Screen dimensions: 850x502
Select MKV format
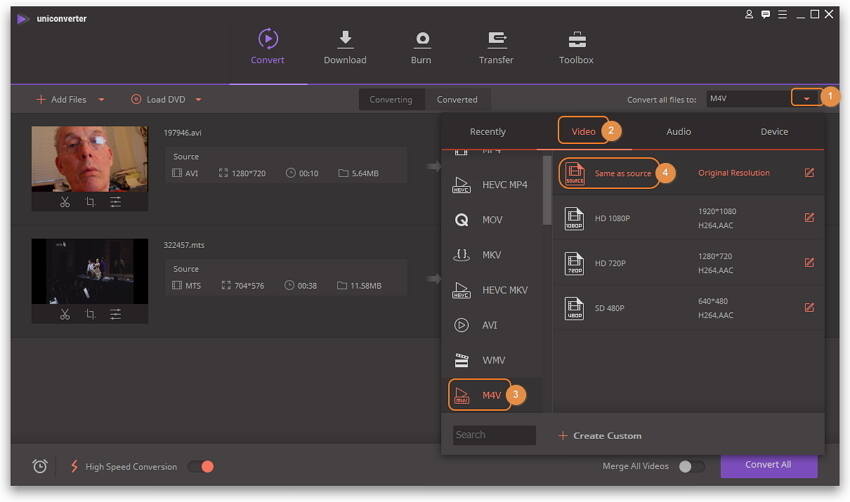(x=492, y=255)
